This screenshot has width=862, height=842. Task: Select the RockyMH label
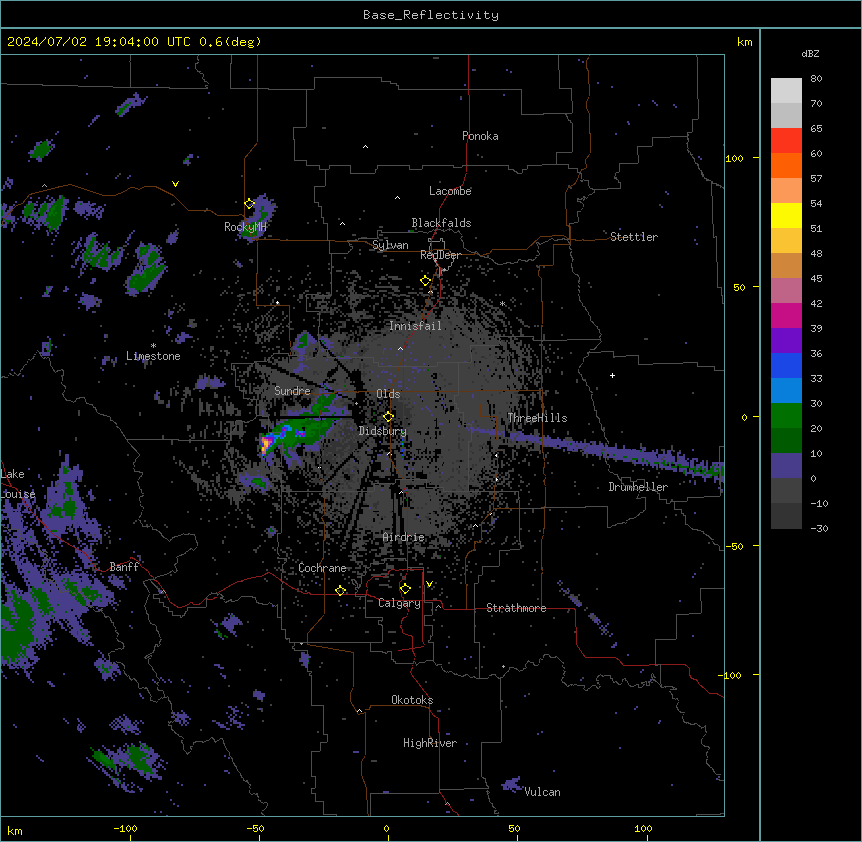[x=245, y=227]
